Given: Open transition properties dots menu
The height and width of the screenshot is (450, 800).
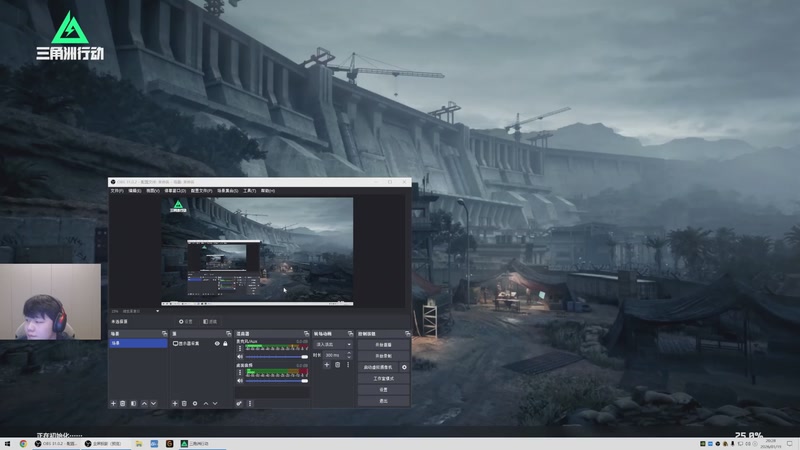Looking at the screenshot, I should [x=348, y=365].
